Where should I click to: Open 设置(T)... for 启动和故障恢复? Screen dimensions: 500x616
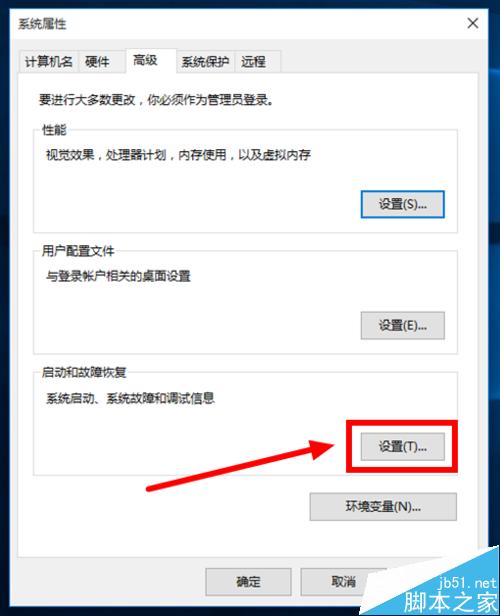tap(403, 446)
